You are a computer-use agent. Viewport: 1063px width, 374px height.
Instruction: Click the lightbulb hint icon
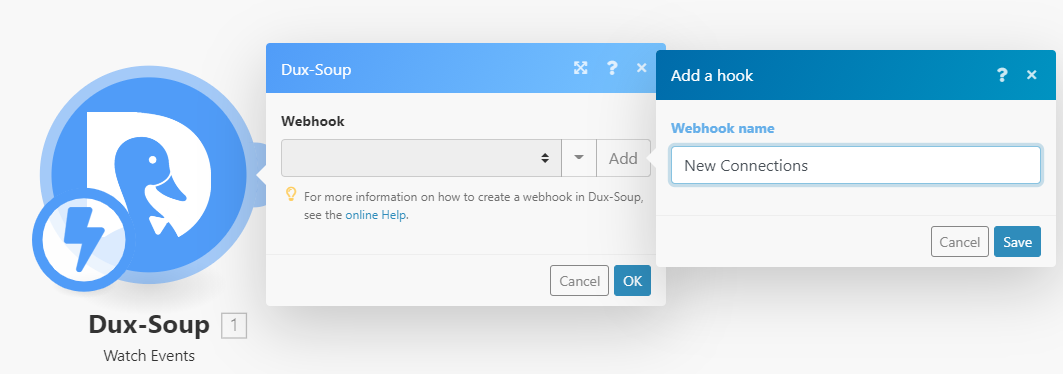(x=291, y=194)
